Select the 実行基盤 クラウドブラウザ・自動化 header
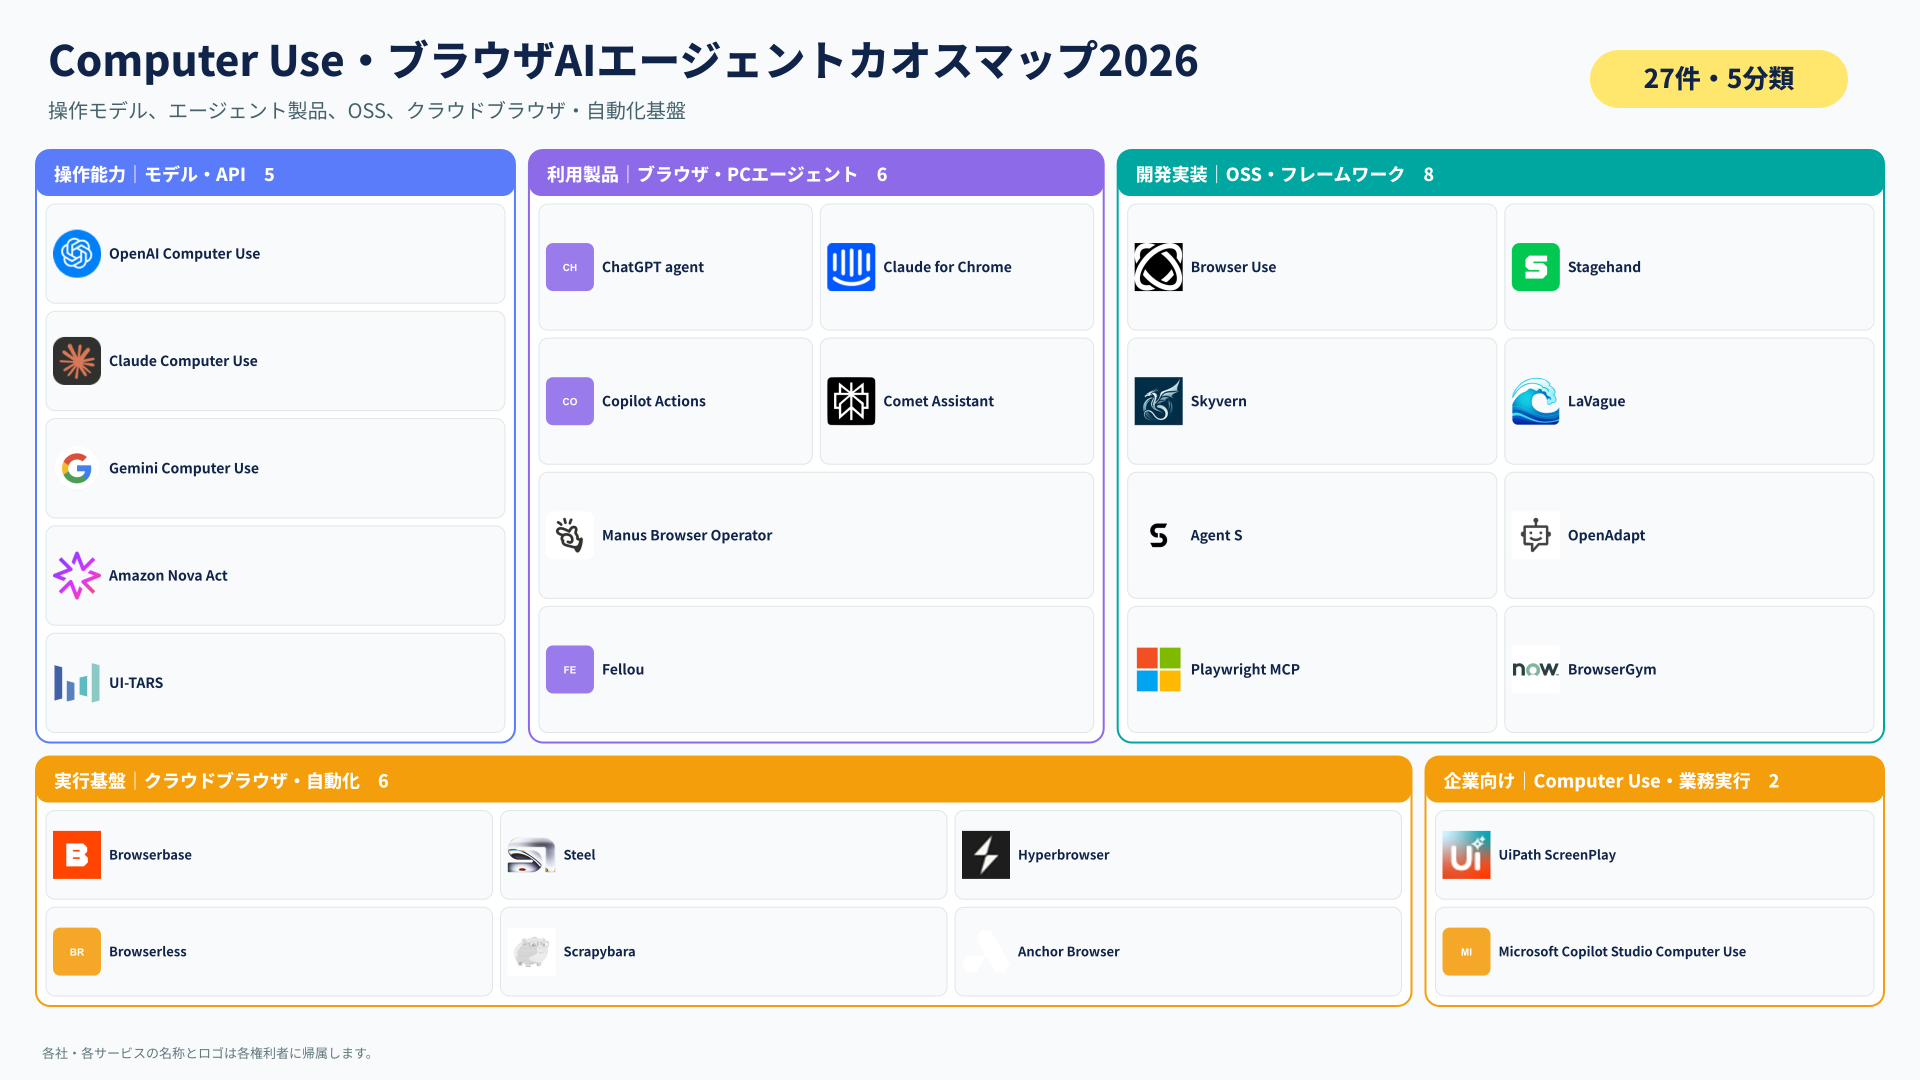 pyautogui.click(x=723, y=781)
